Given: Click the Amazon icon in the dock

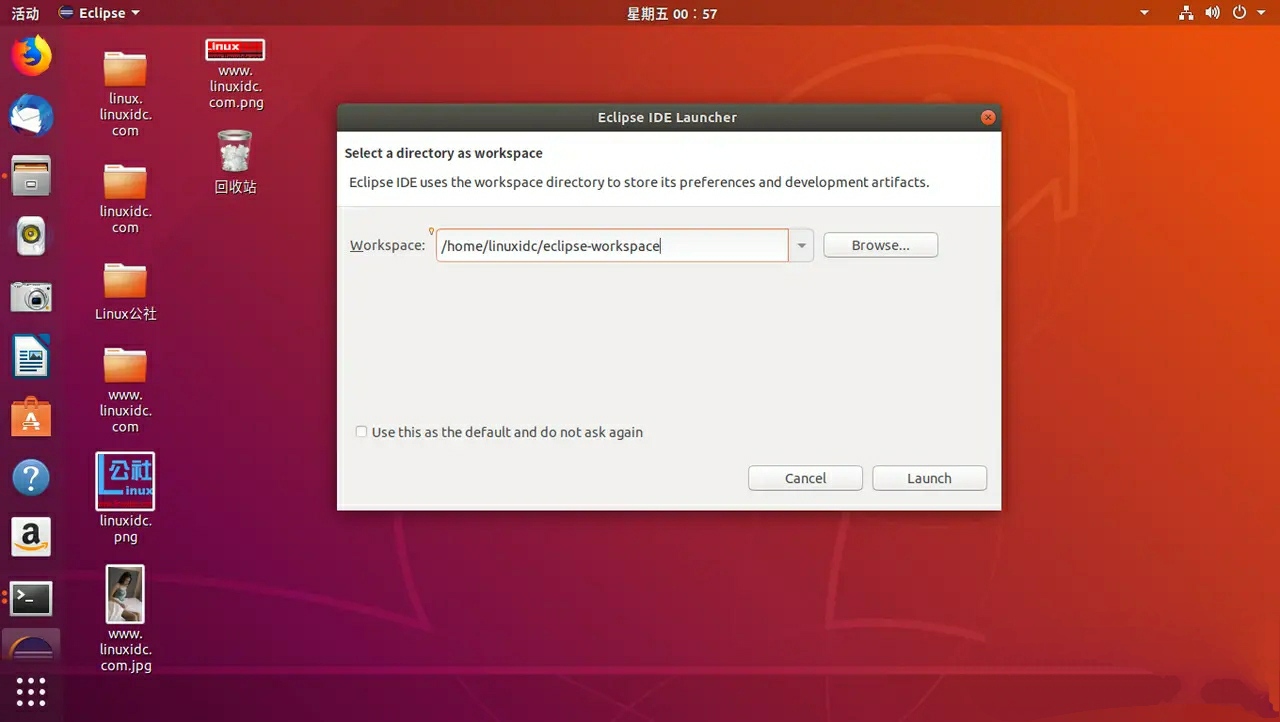Looking at the screenshot, I should click(x=31, y=537).
